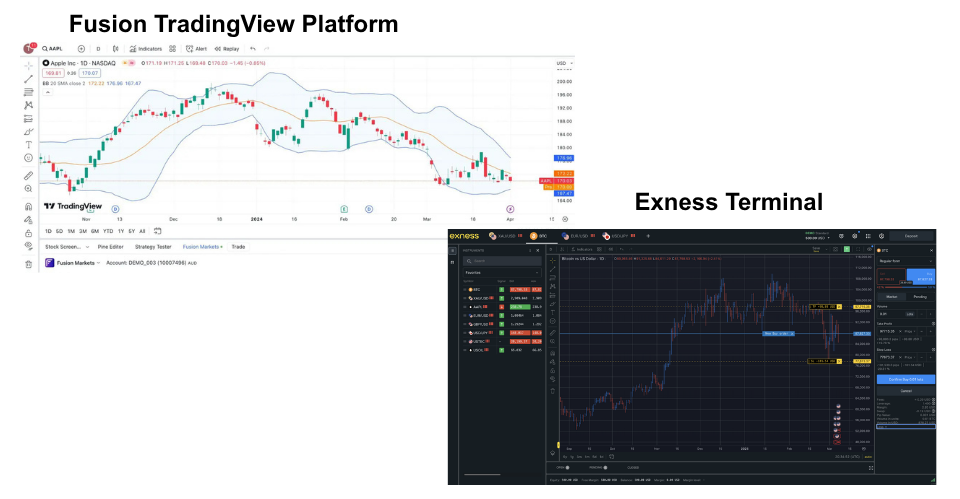Undo last action in TradingView toolbar
This screenshot has height=499, width=960.
[253, 48]
